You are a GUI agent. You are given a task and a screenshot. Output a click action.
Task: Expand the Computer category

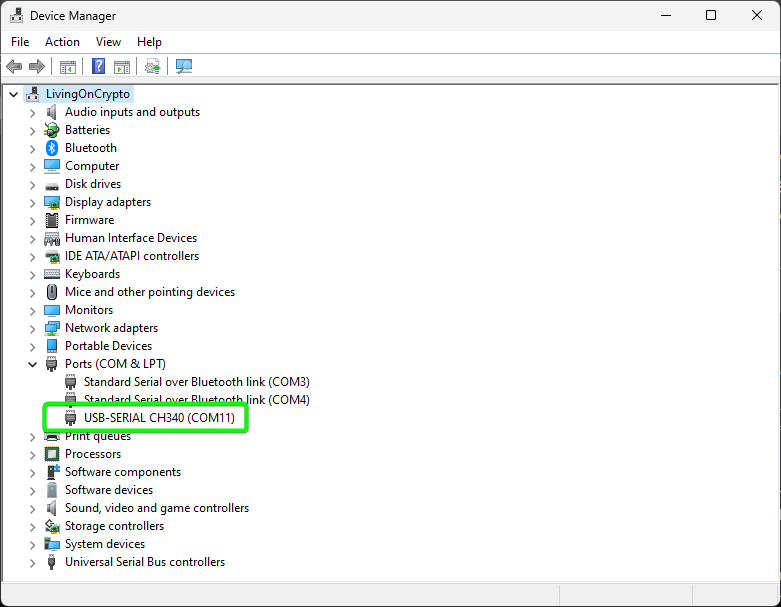[x=32, y=167]
